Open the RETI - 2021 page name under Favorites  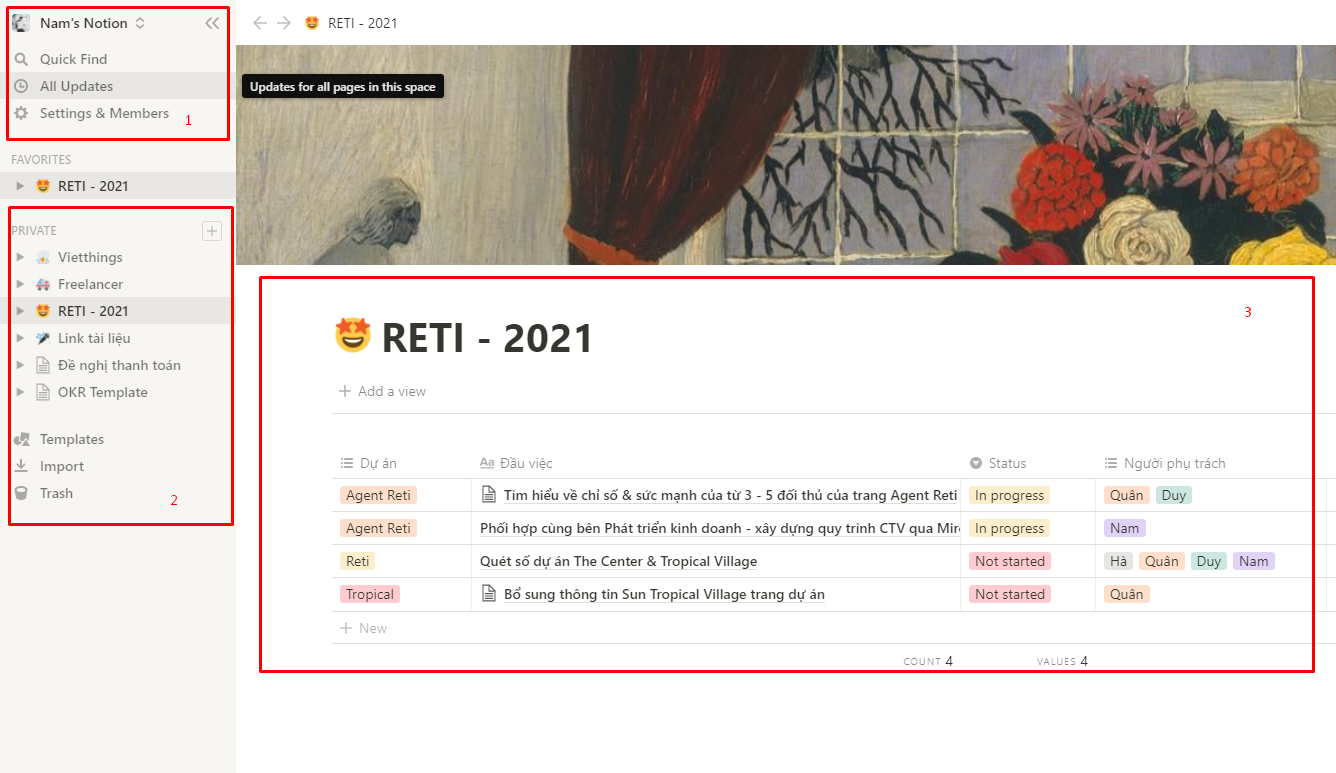93,186
